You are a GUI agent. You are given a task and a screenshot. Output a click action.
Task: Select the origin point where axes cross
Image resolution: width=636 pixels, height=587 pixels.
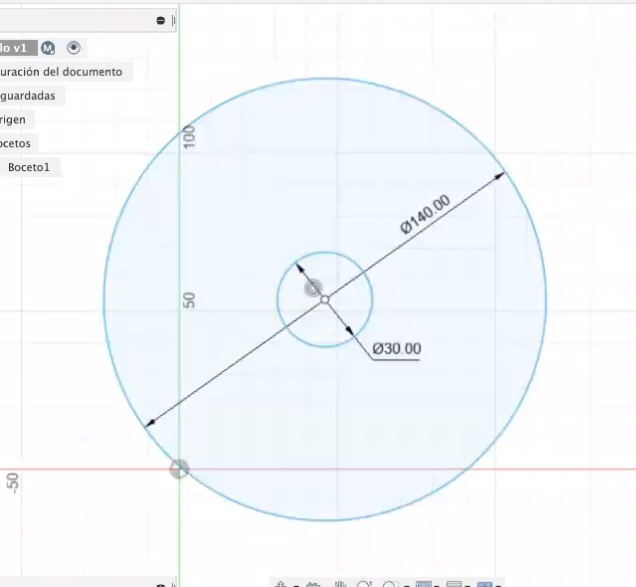click(x=179, y=469)
